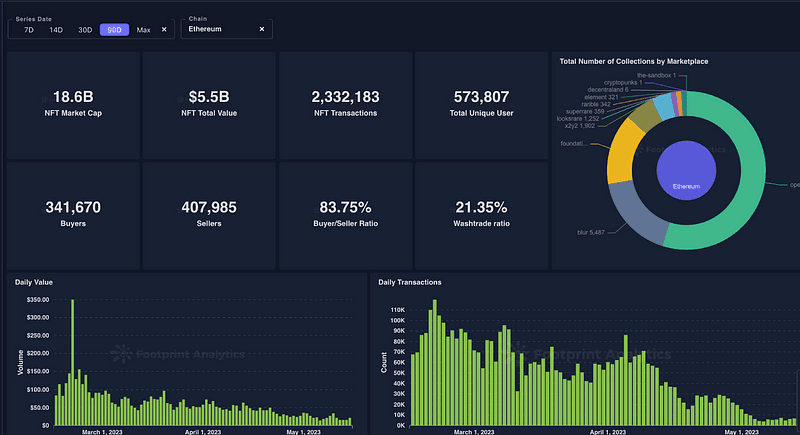Click the March 1, 2023 label under Daily Transactions
The width and height of the screenshot is (800, 435).
[x=474, y=432]
